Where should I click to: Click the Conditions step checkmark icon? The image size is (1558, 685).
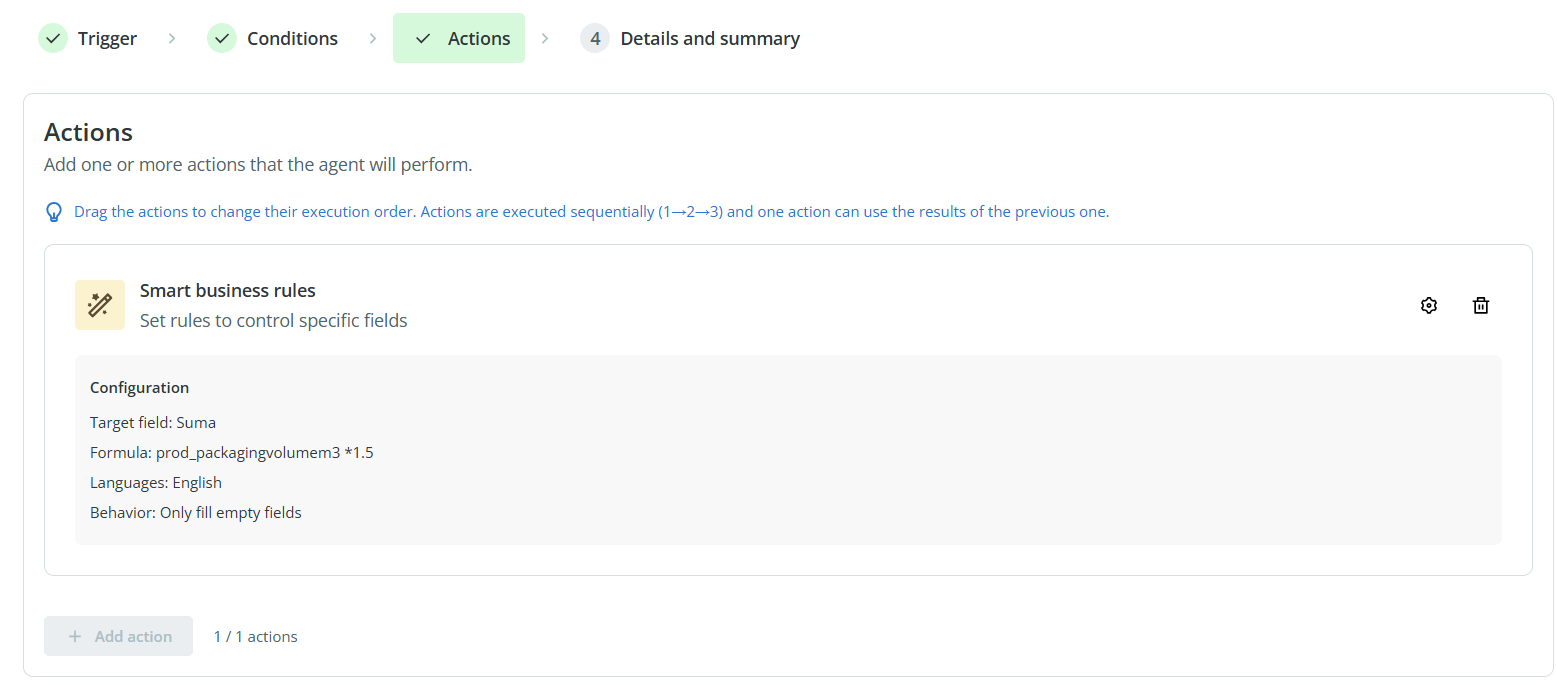pyautogui.click(x=222, y=39)
